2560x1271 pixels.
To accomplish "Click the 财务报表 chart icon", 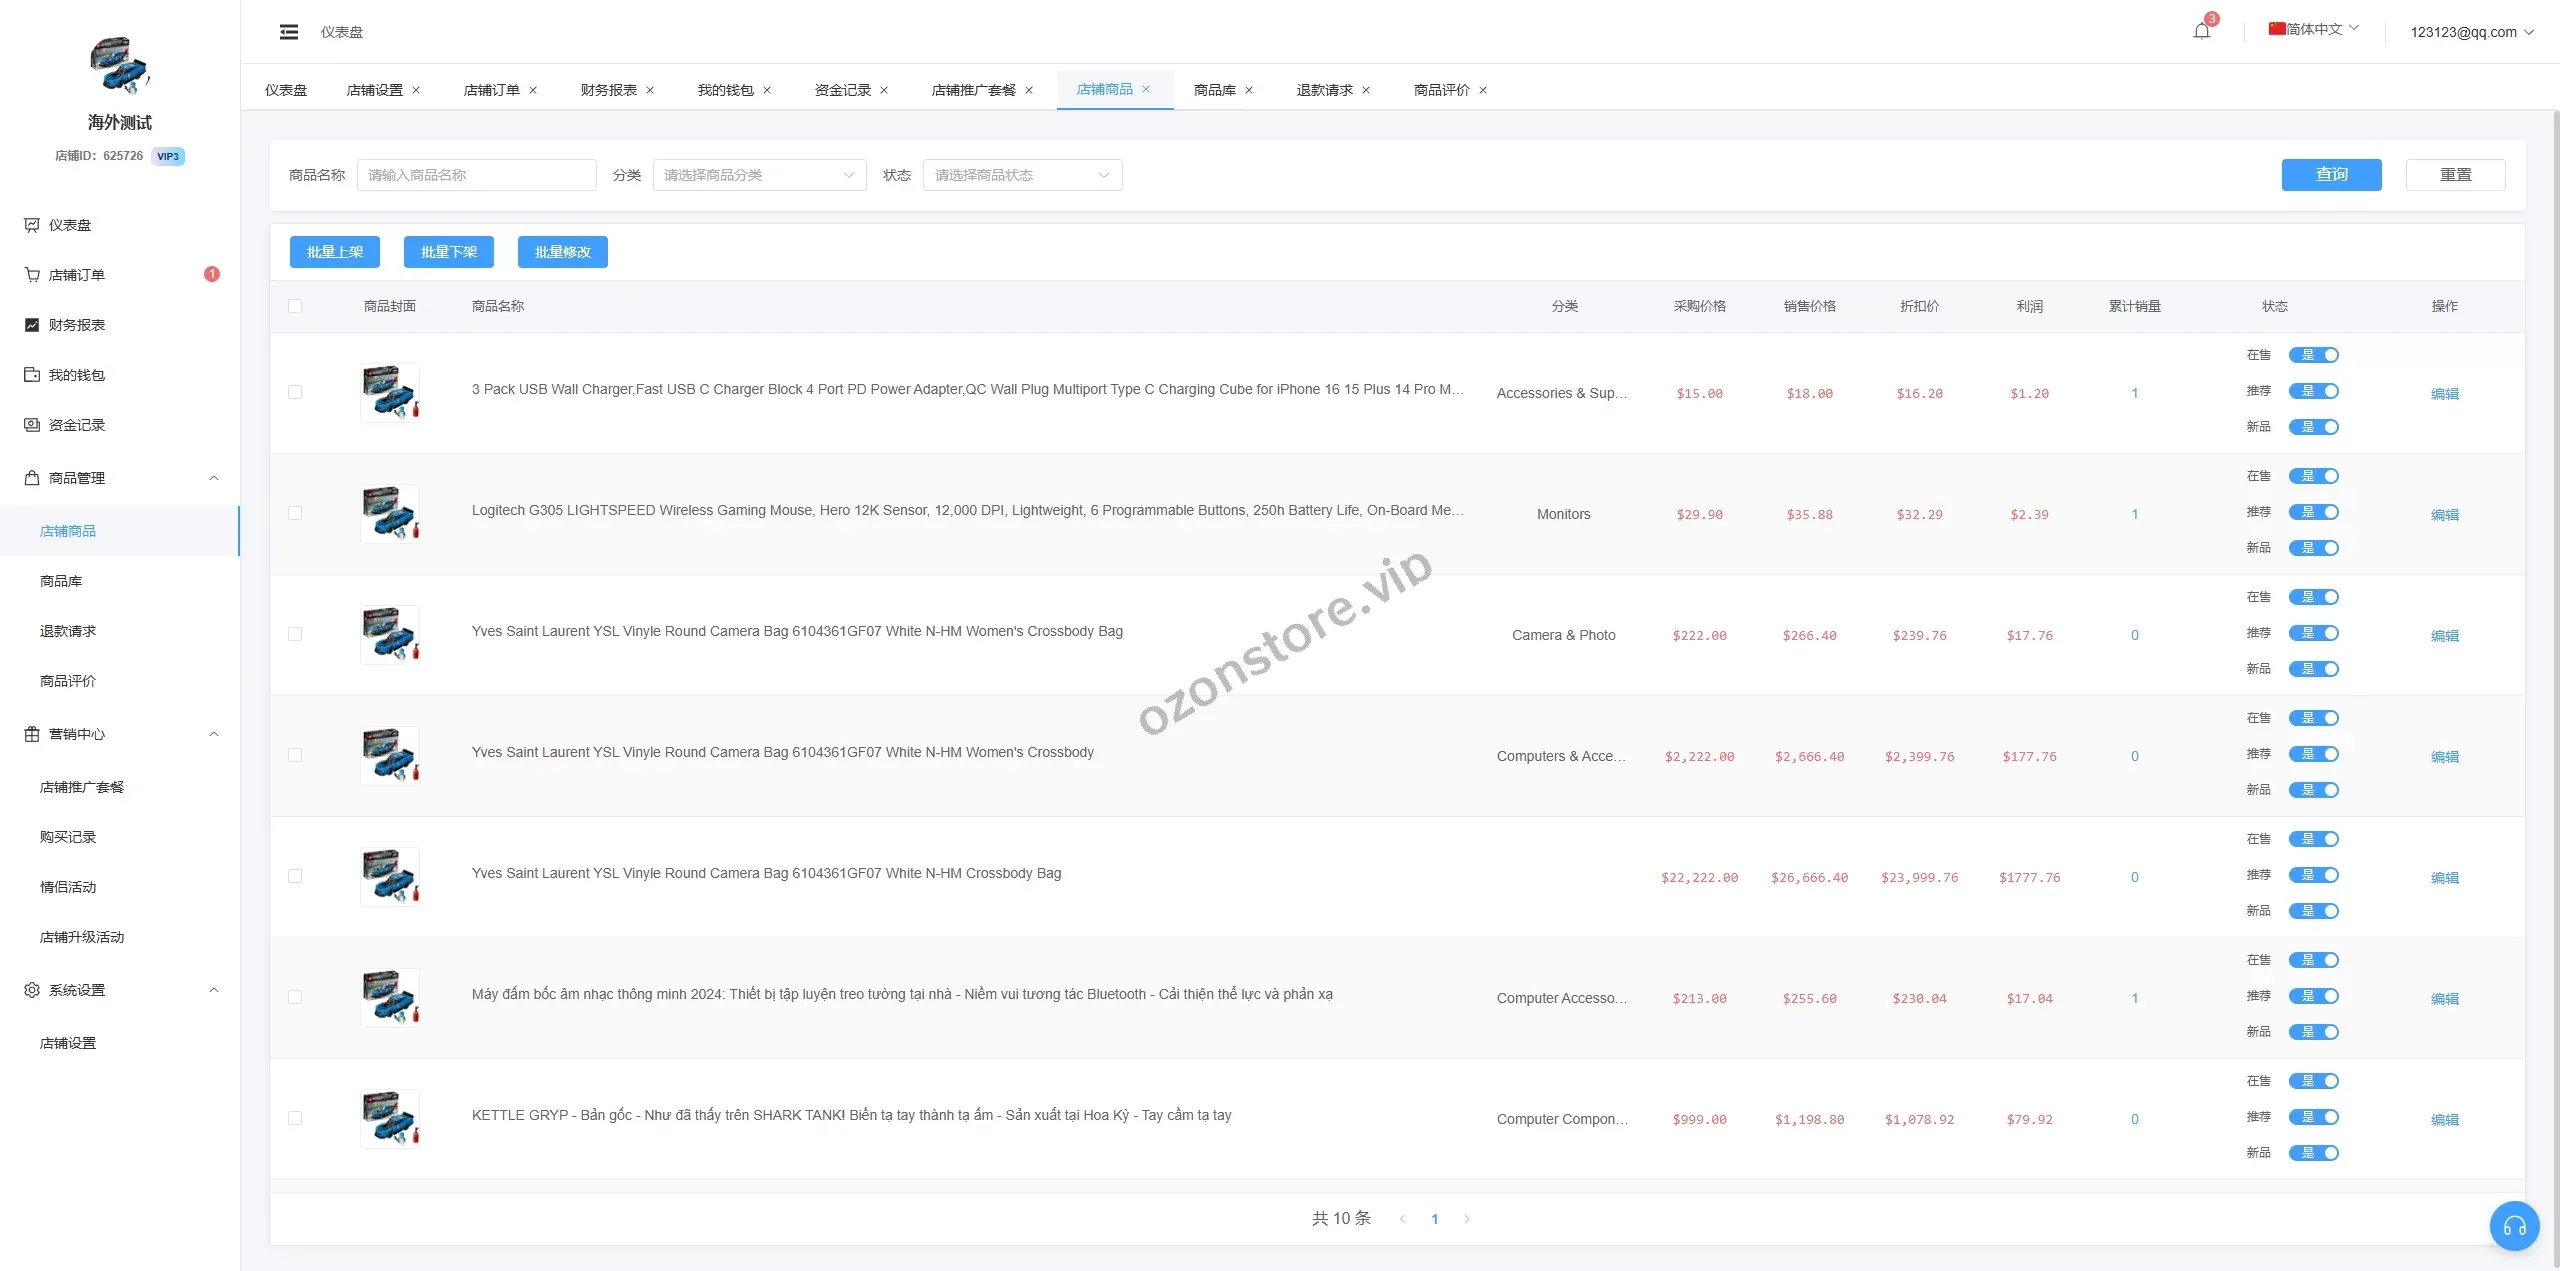I will click(32, 325).
